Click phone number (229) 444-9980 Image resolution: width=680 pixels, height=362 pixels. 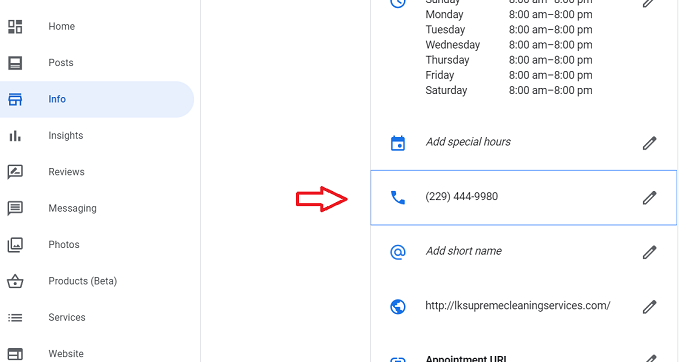coord(461,196)
